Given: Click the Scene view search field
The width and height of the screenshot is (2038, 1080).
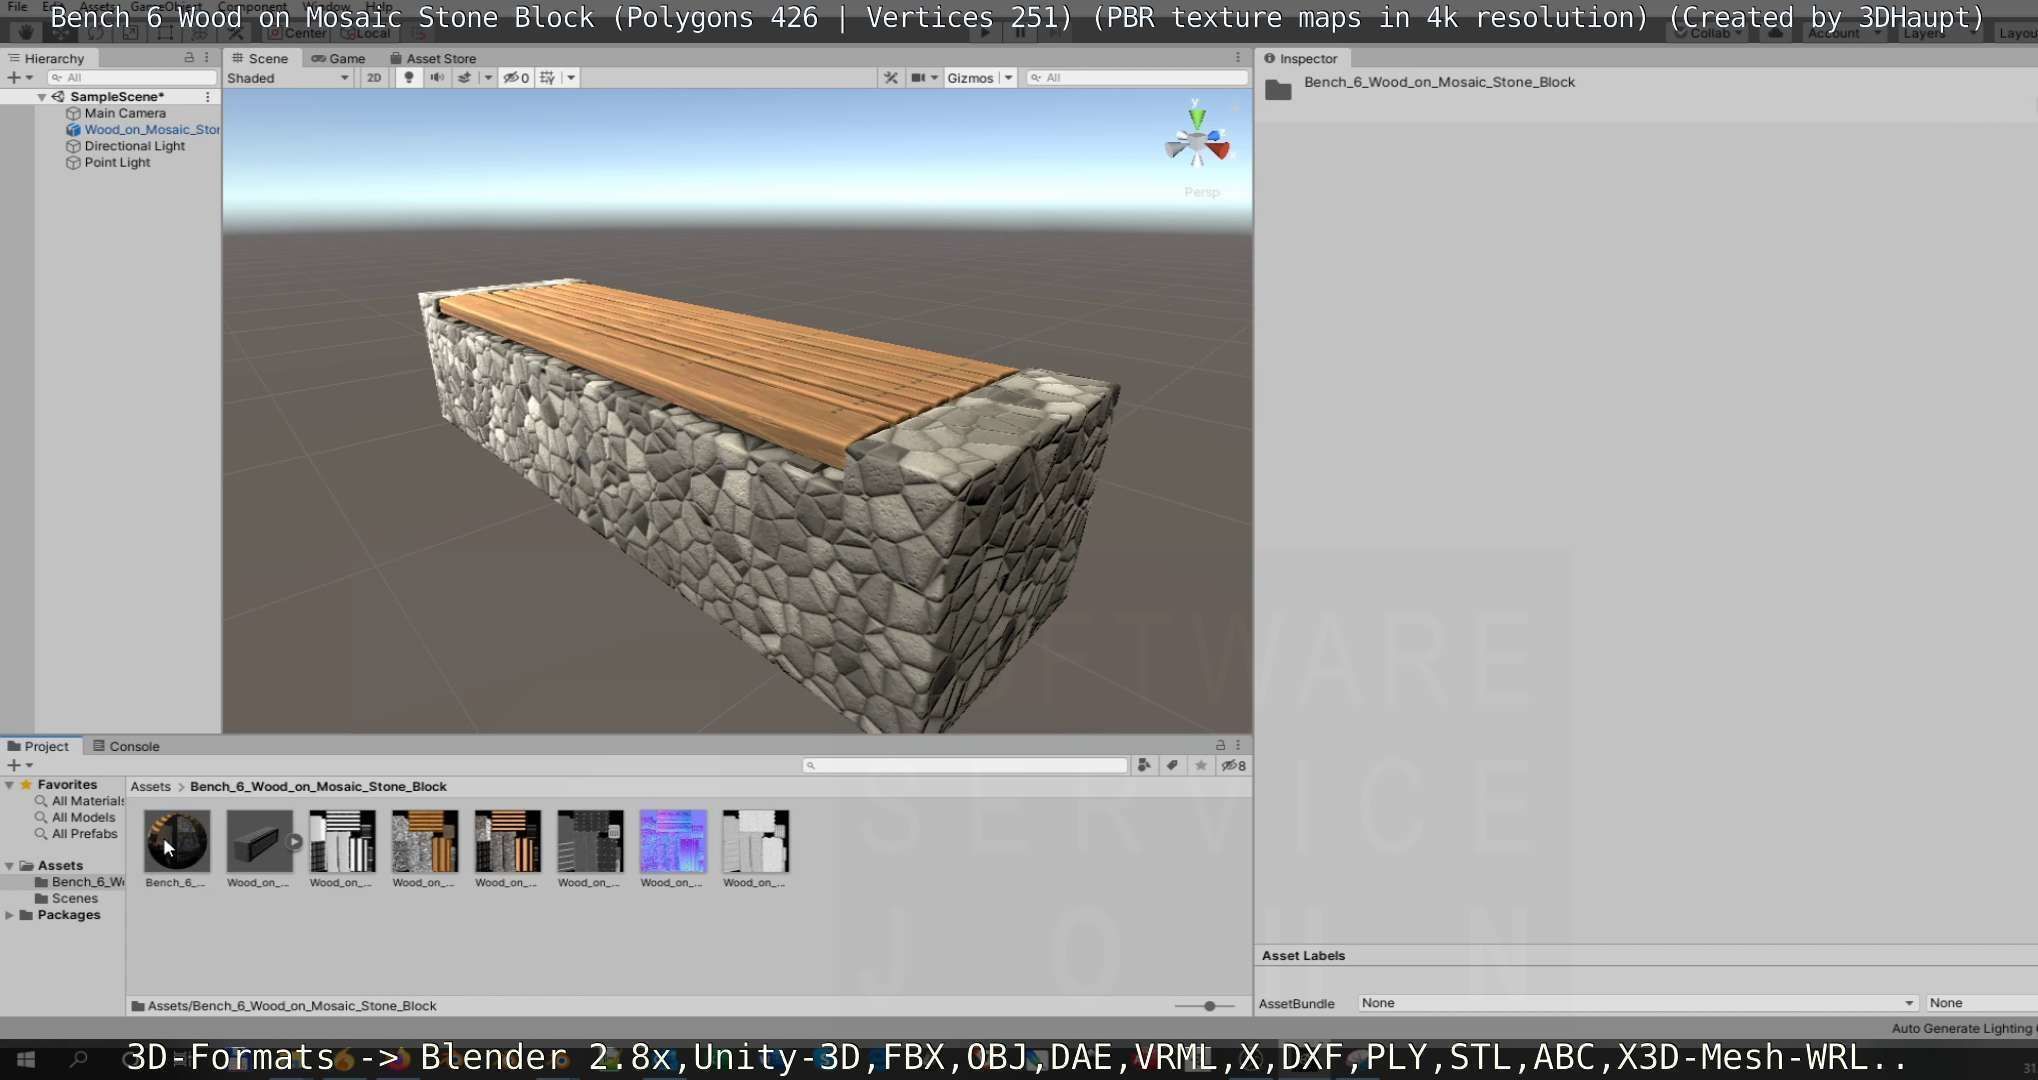Looking at the screenshot, I should click(x=1137, y=78).
